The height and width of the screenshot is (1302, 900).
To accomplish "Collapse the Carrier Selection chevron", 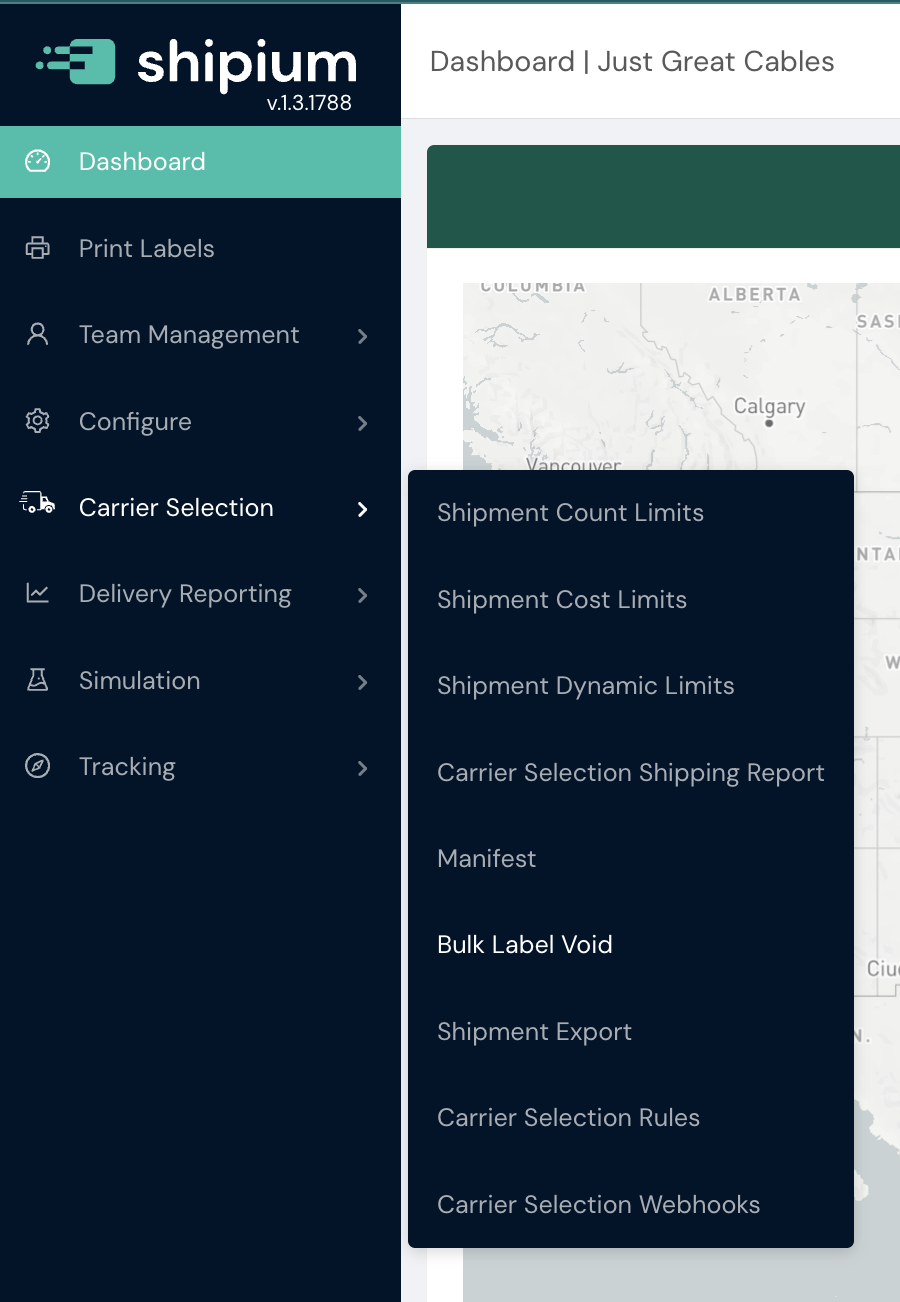I will point(363,510).
